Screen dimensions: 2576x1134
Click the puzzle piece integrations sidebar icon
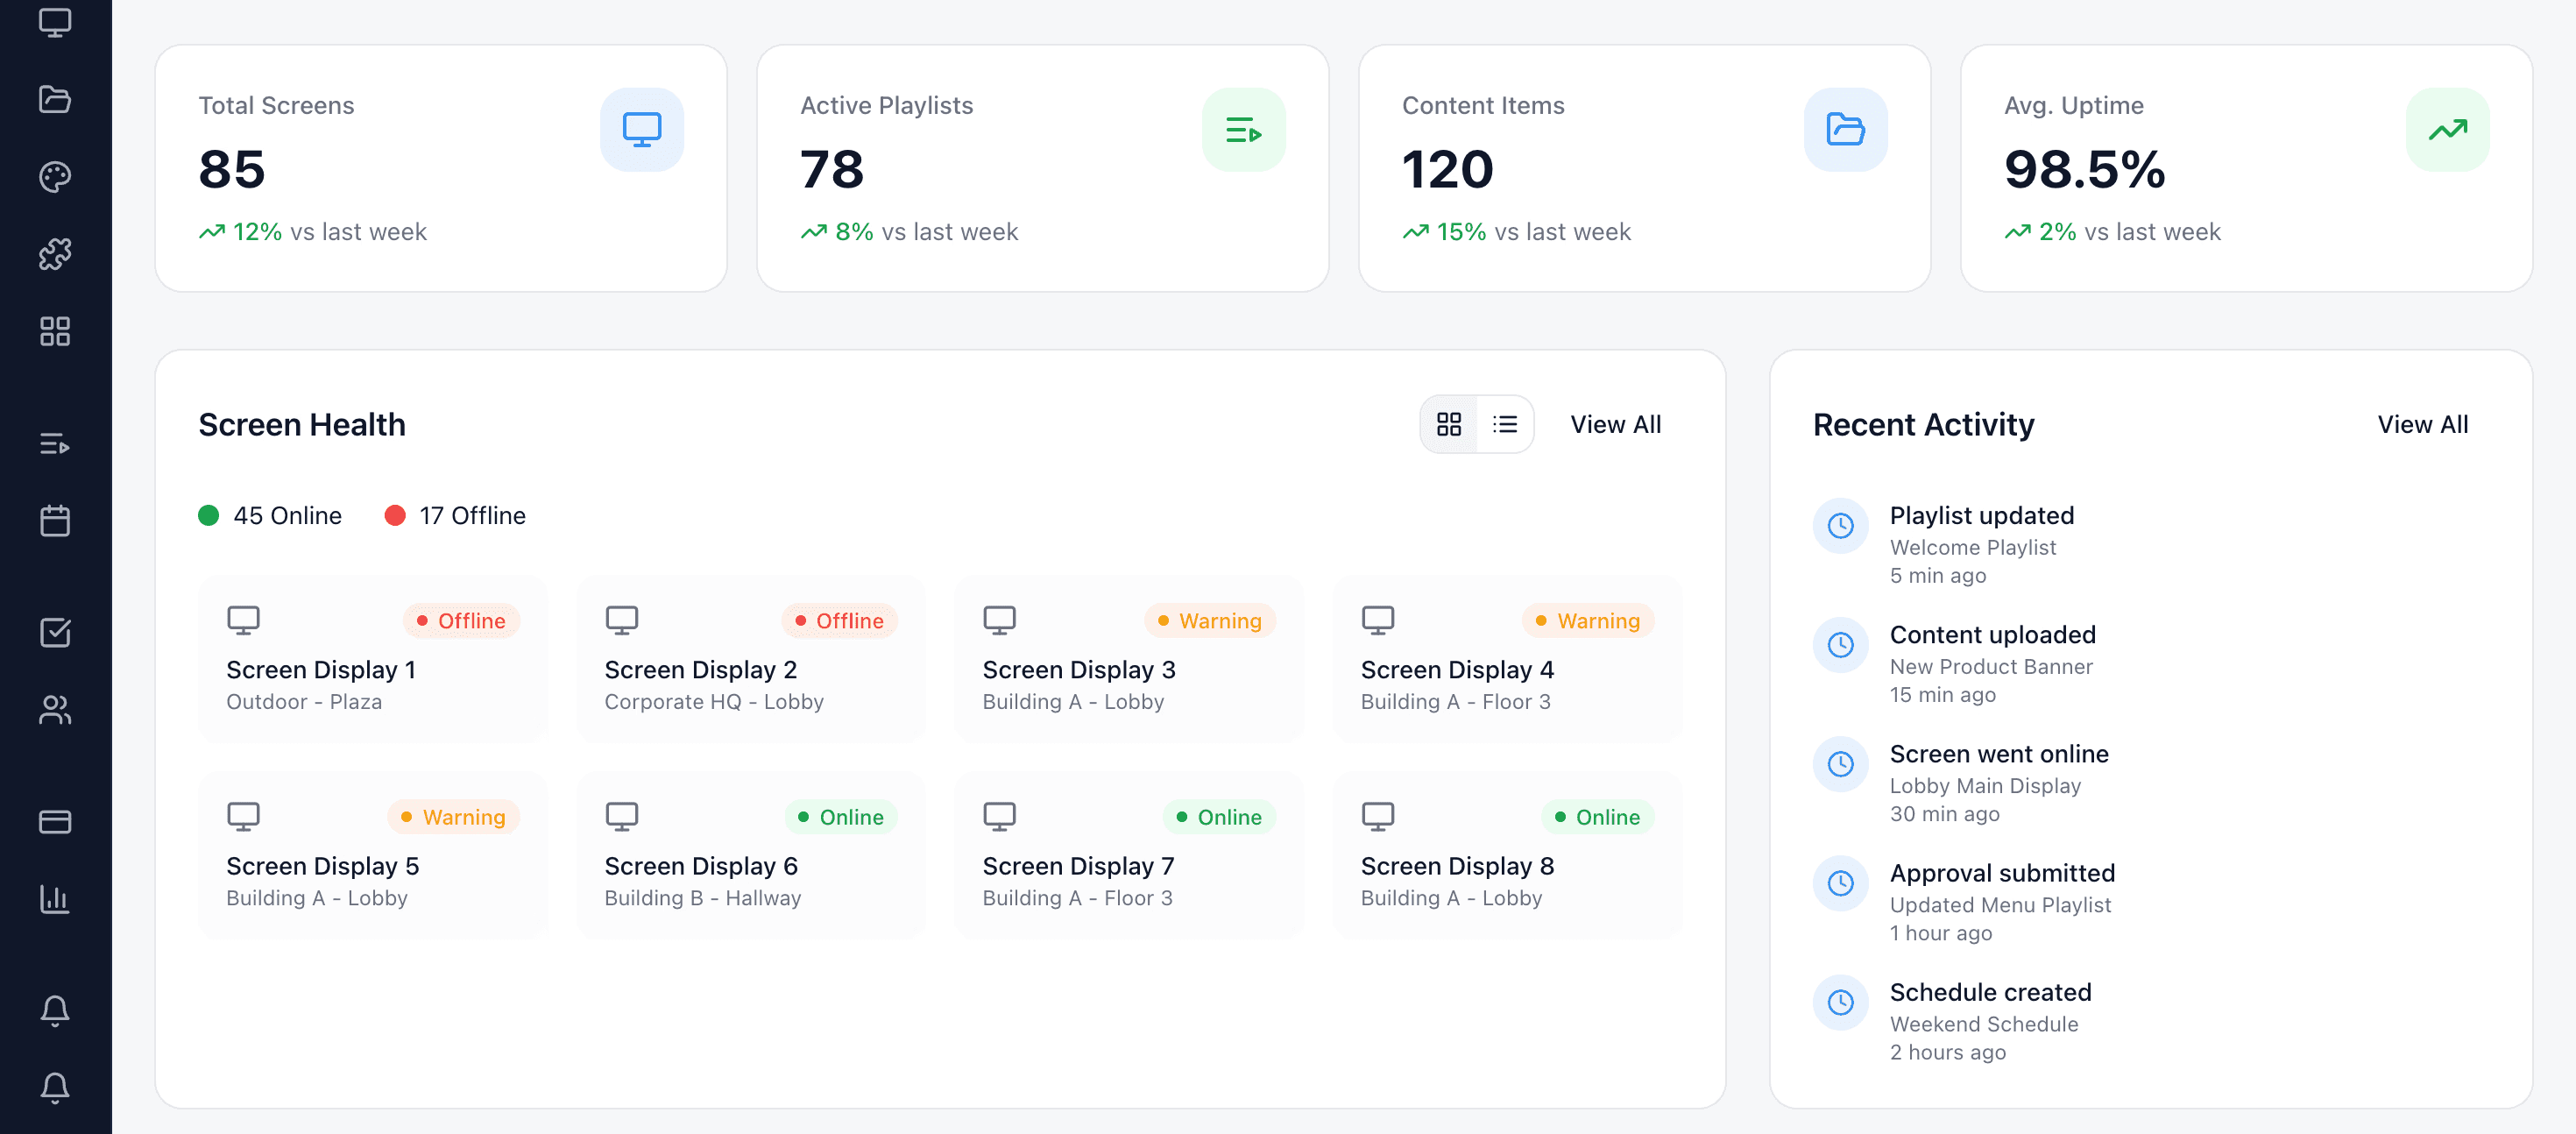(x=55, y=254)
